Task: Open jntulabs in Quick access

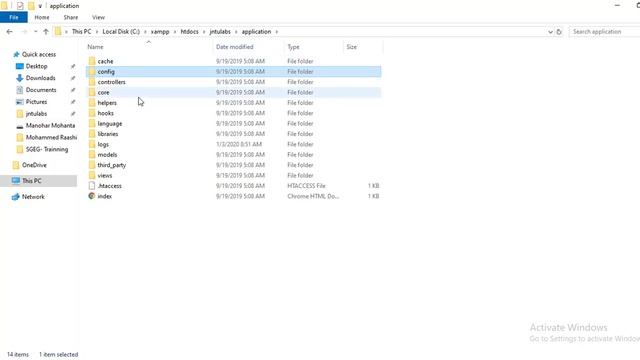Action: pyautogui.click(x=36, y=113)
